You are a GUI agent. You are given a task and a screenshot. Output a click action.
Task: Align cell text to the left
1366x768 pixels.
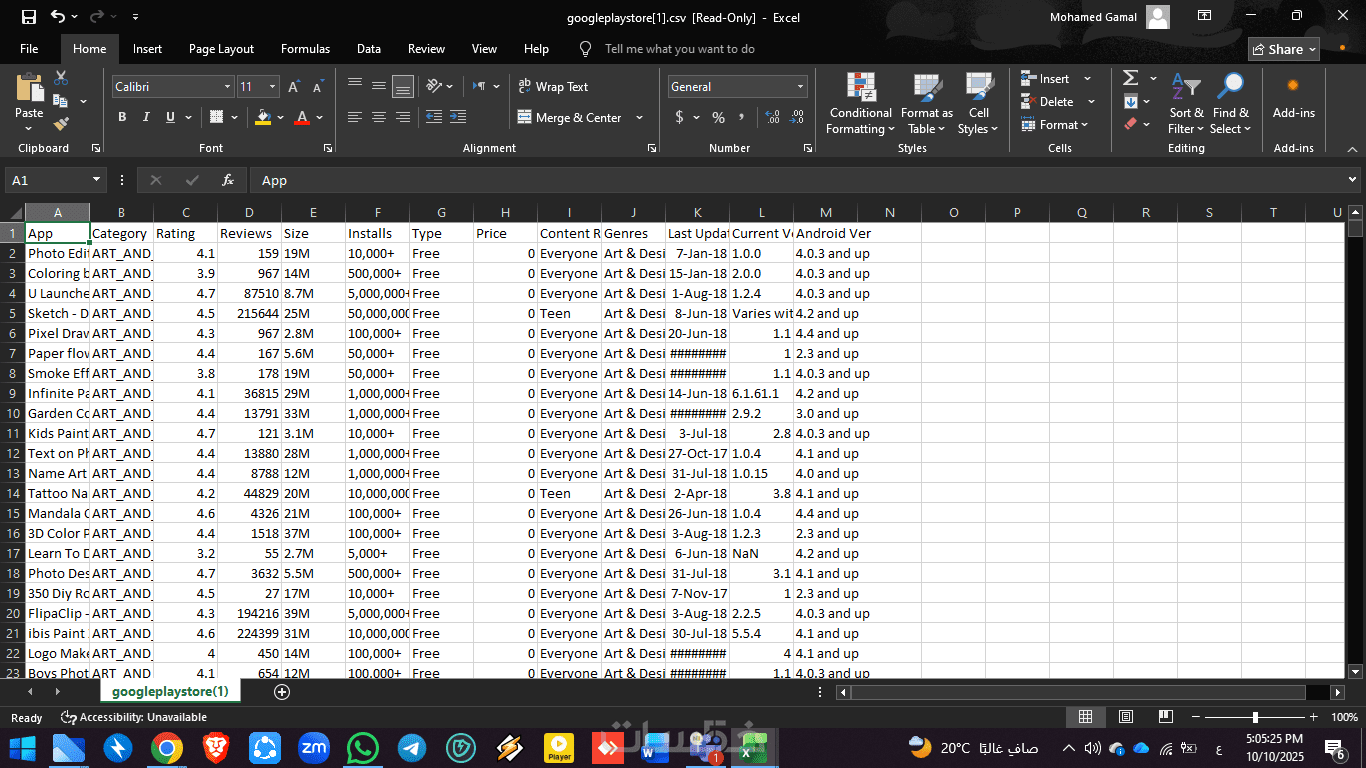354,117
